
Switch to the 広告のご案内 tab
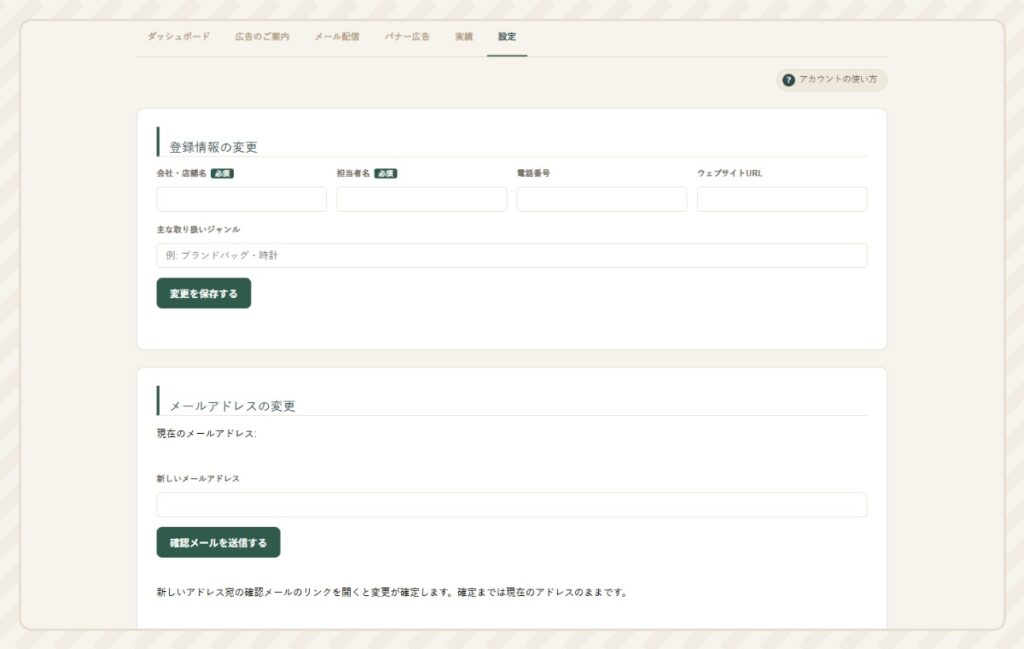coord(262,37)
